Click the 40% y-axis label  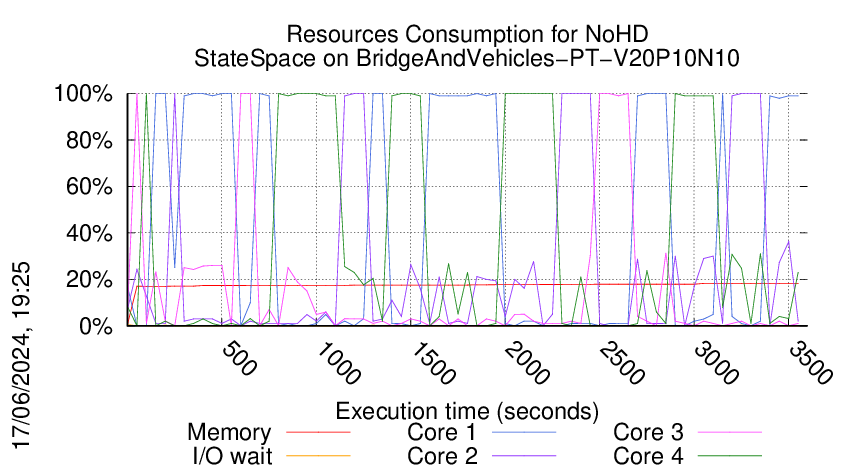point(89,234)
